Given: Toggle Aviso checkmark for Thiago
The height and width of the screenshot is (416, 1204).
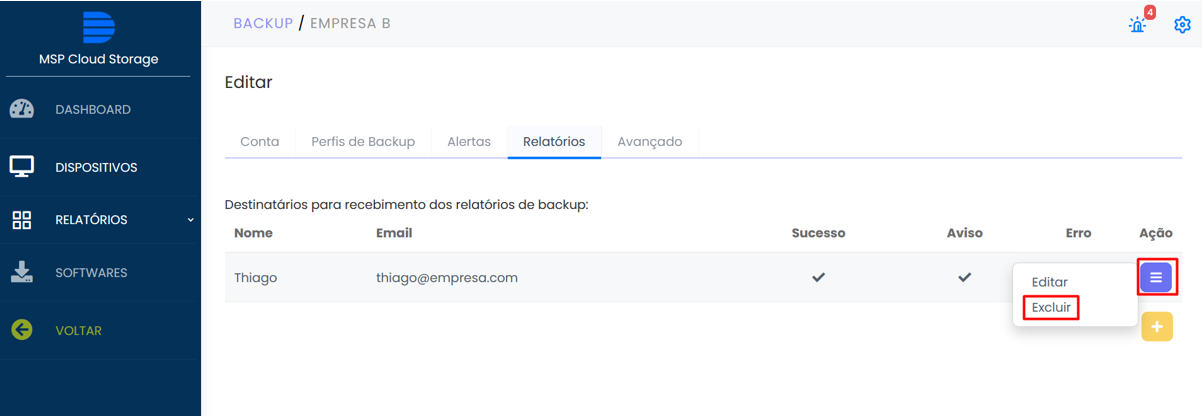Looking at the screenshot, I should click(964, 278).
